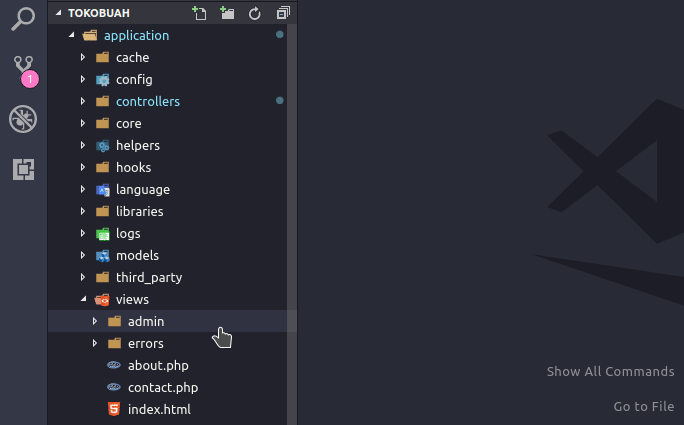684x425 pixels.
Task: Click the views folder icon
Action: pos(103,299)
